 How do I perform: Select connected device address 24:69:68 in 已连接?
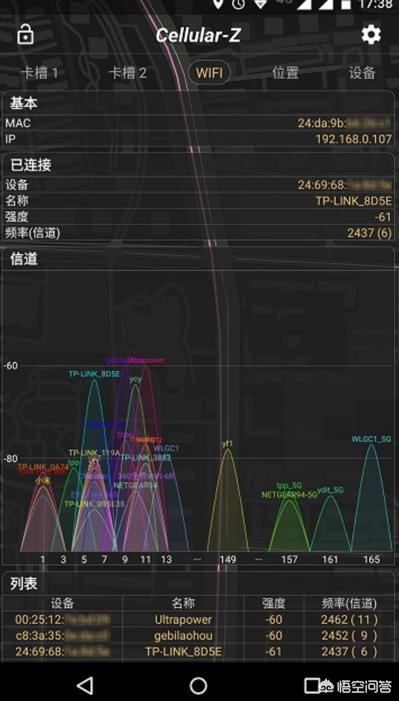coord(344,185)
